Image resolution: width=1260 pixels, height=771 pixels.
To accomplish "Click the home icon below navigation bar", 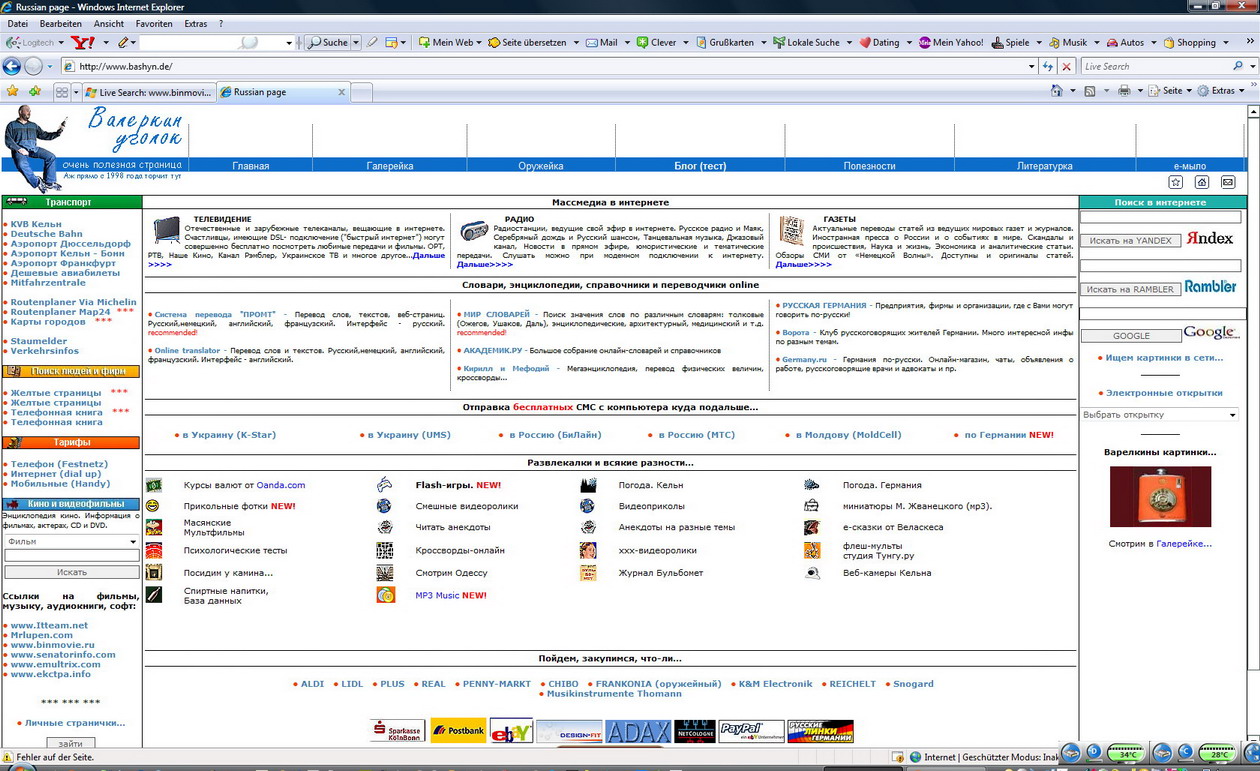I will (1202, 183).
